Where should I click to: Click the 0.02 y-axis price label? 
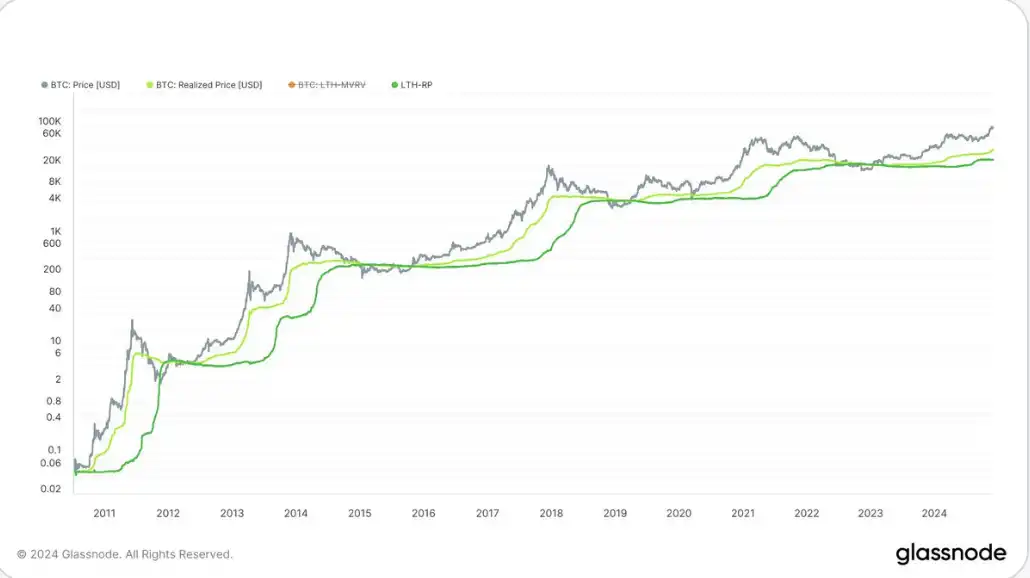[x=51, y=489]
